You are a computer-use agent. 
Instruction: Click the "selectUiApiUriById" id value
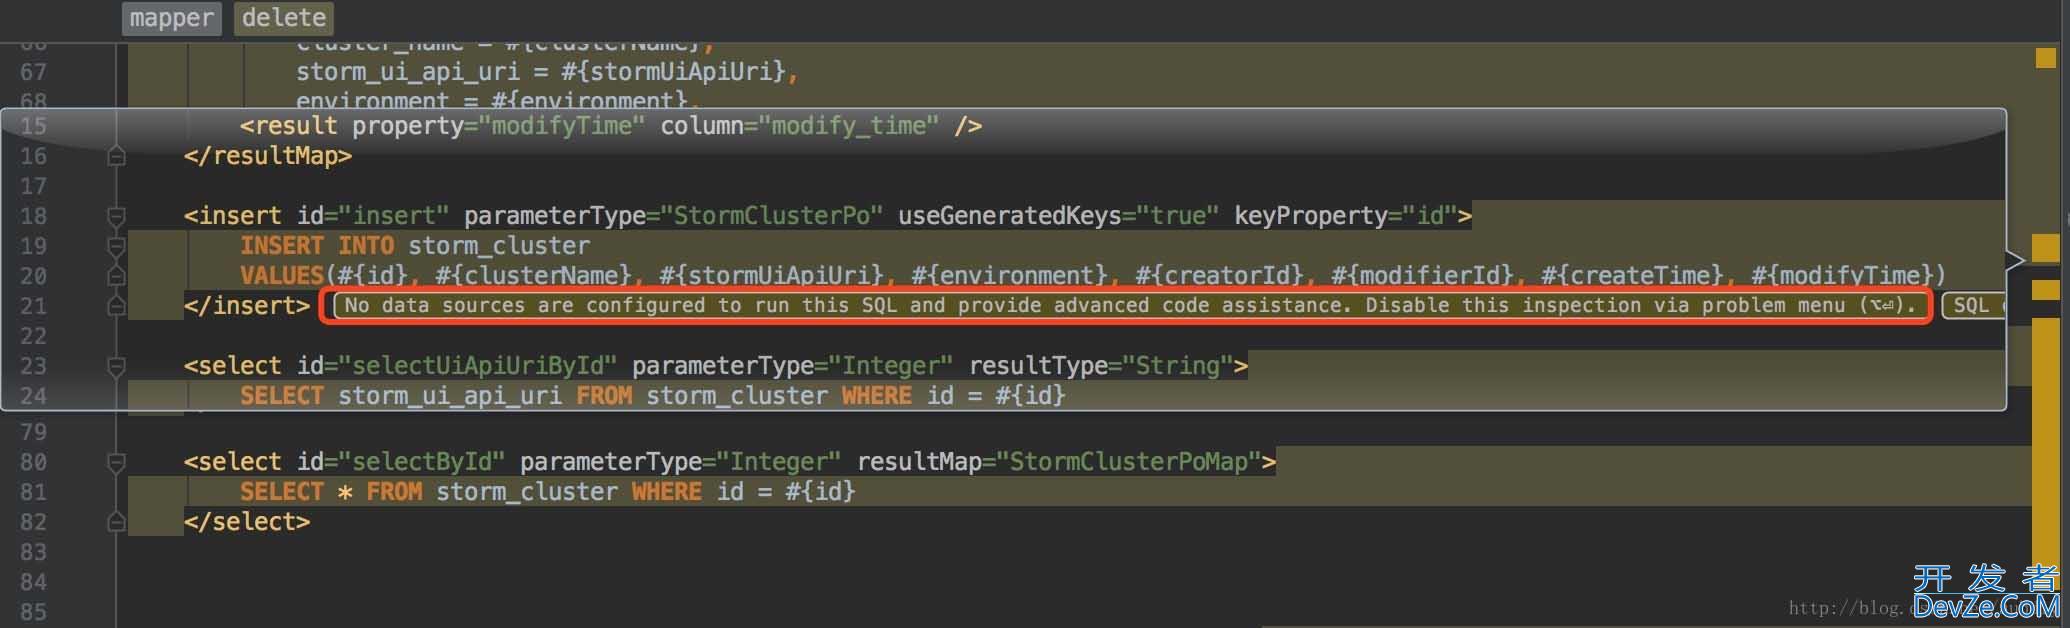[x=478, y=366]
